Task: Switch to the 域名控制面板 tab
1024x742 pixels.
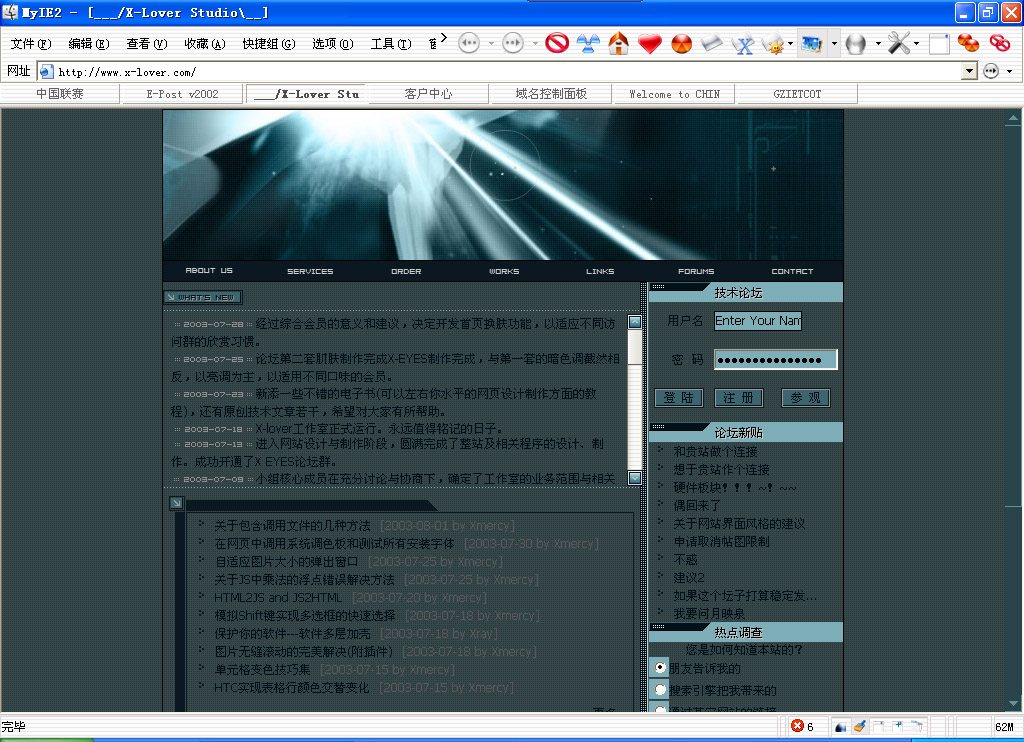Action: [x=551, y=94]
